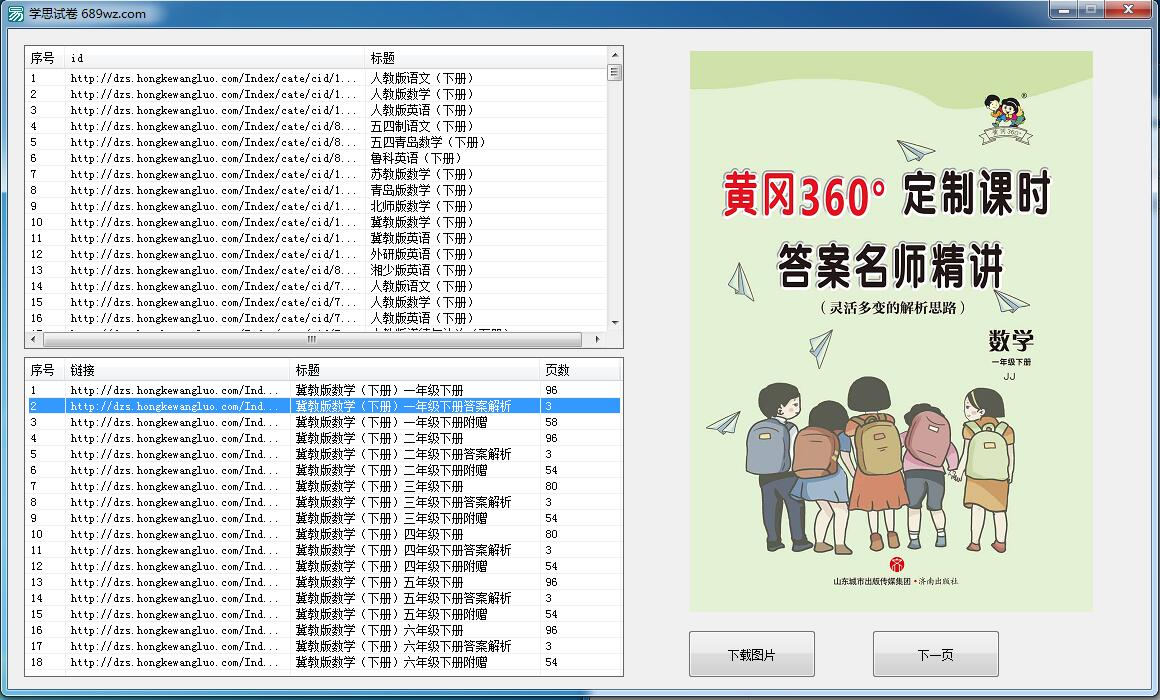Click the 页数 column header
The width and height of the screenshot is (1160, 700).
[x=579, y=370]
